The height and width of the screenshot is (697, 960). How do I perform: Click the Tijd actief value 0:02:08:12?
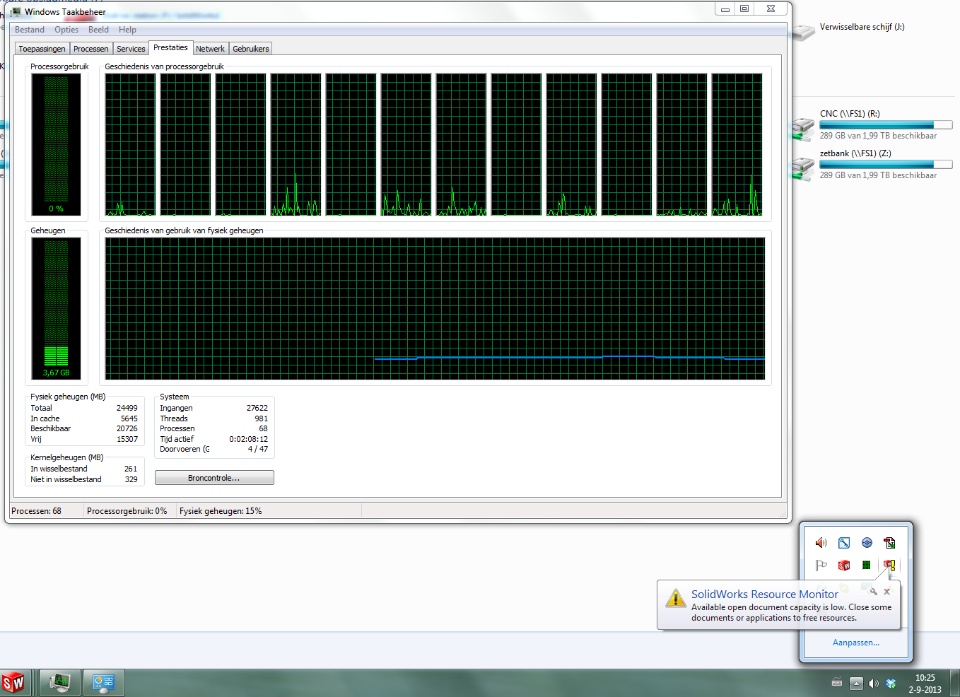point(249,439)
